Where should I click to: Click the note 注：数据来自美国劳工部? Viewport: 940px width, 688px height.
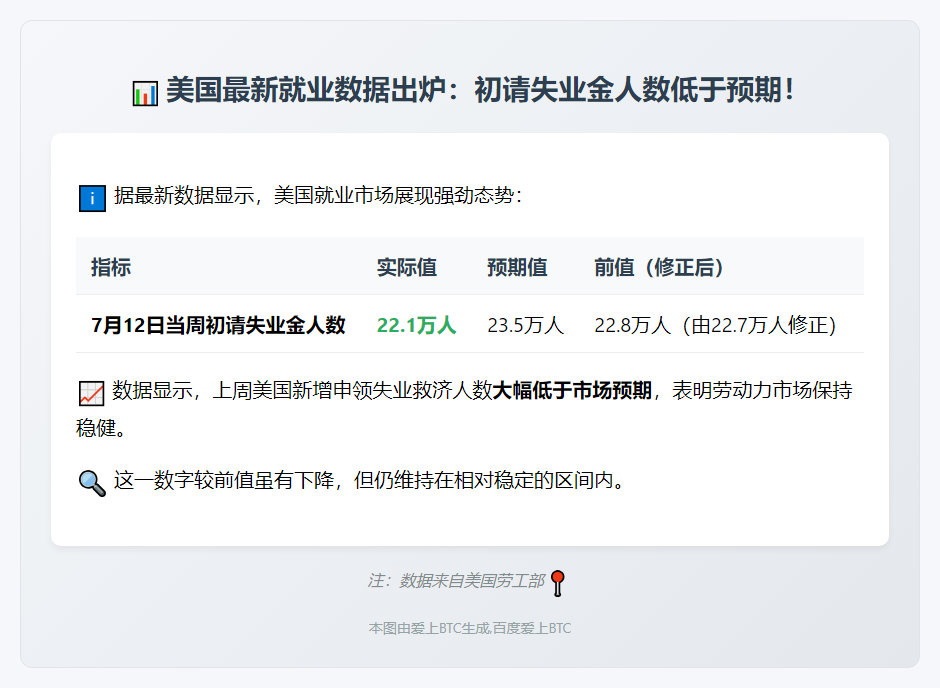point(456,581)
